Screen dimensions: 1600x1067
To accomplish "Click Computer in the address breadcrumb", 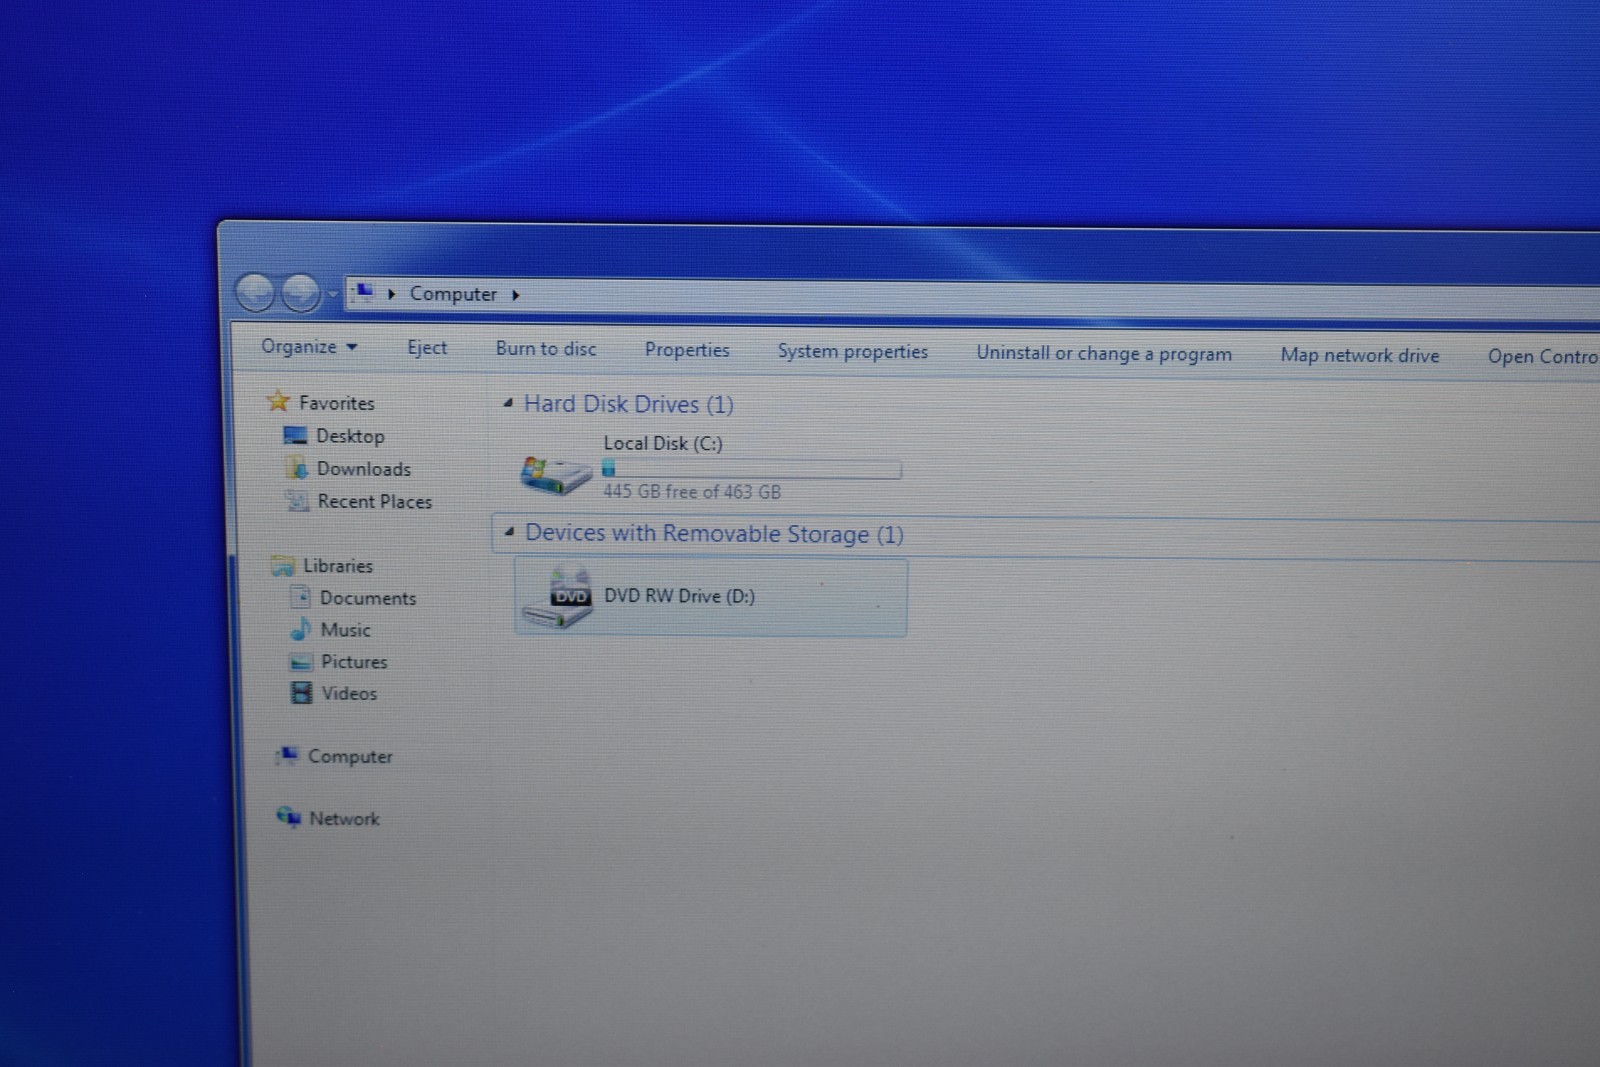I will click(453, 294).
